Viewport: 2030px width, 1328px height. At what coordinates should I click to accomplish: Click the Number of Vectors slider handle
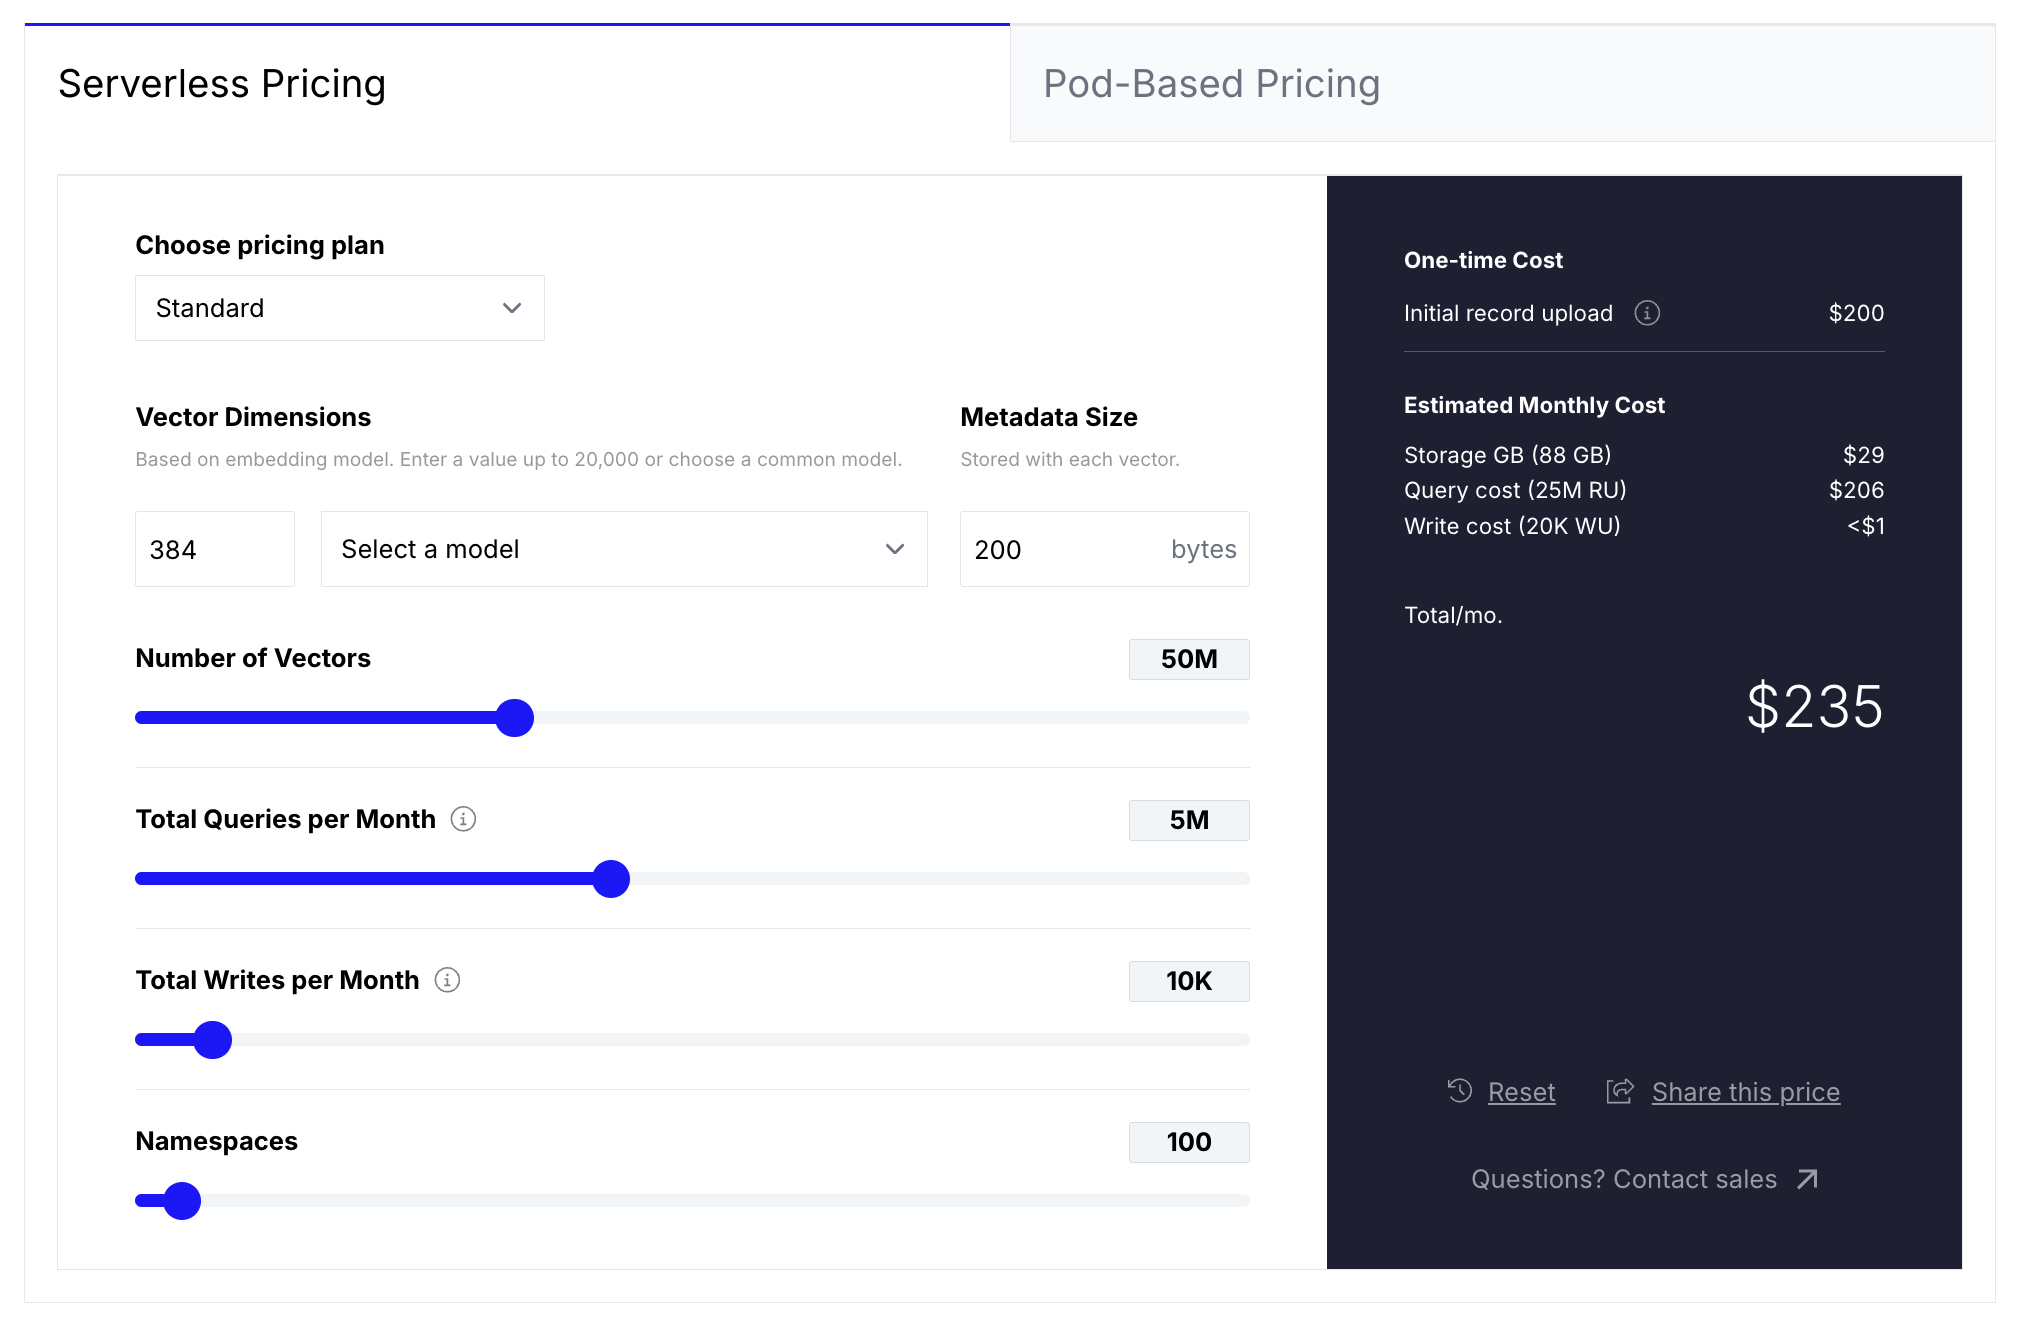(x=515, y=718)
